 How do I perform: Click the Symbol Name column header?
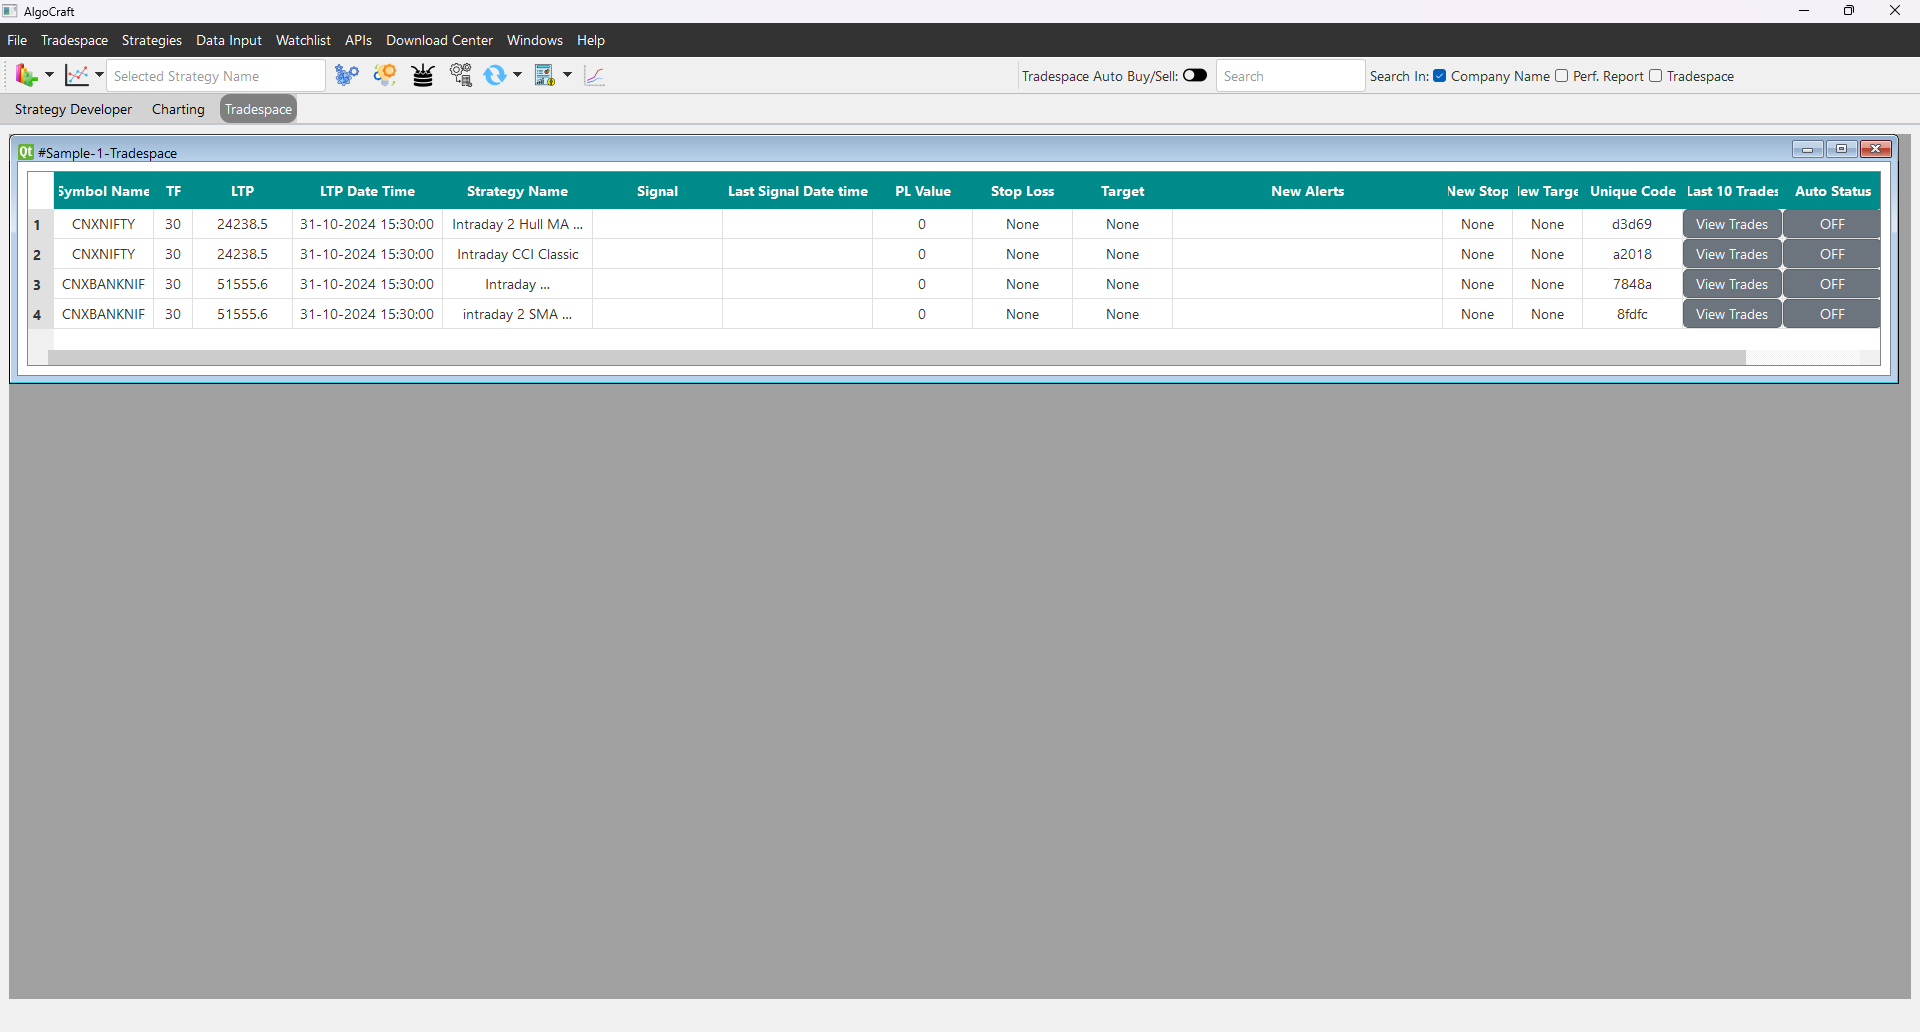(x=104, y=191)
